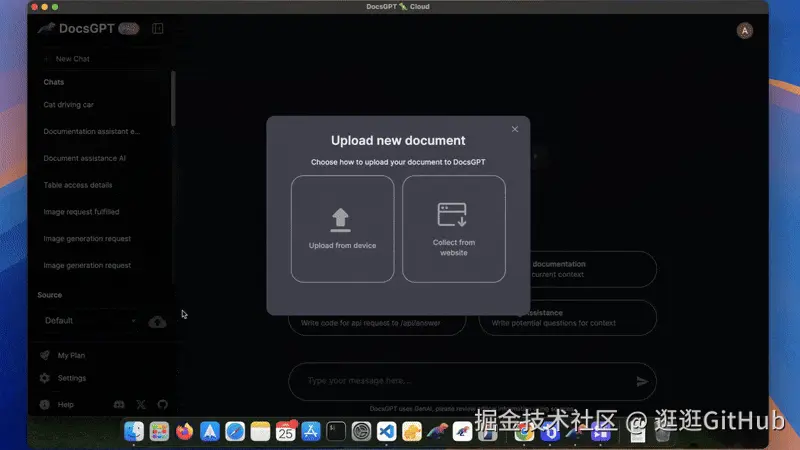Open Visual Studio Code from the dock
Image resolution: width=800 pixels, height=450 pixels.
[x=386, y=432]
